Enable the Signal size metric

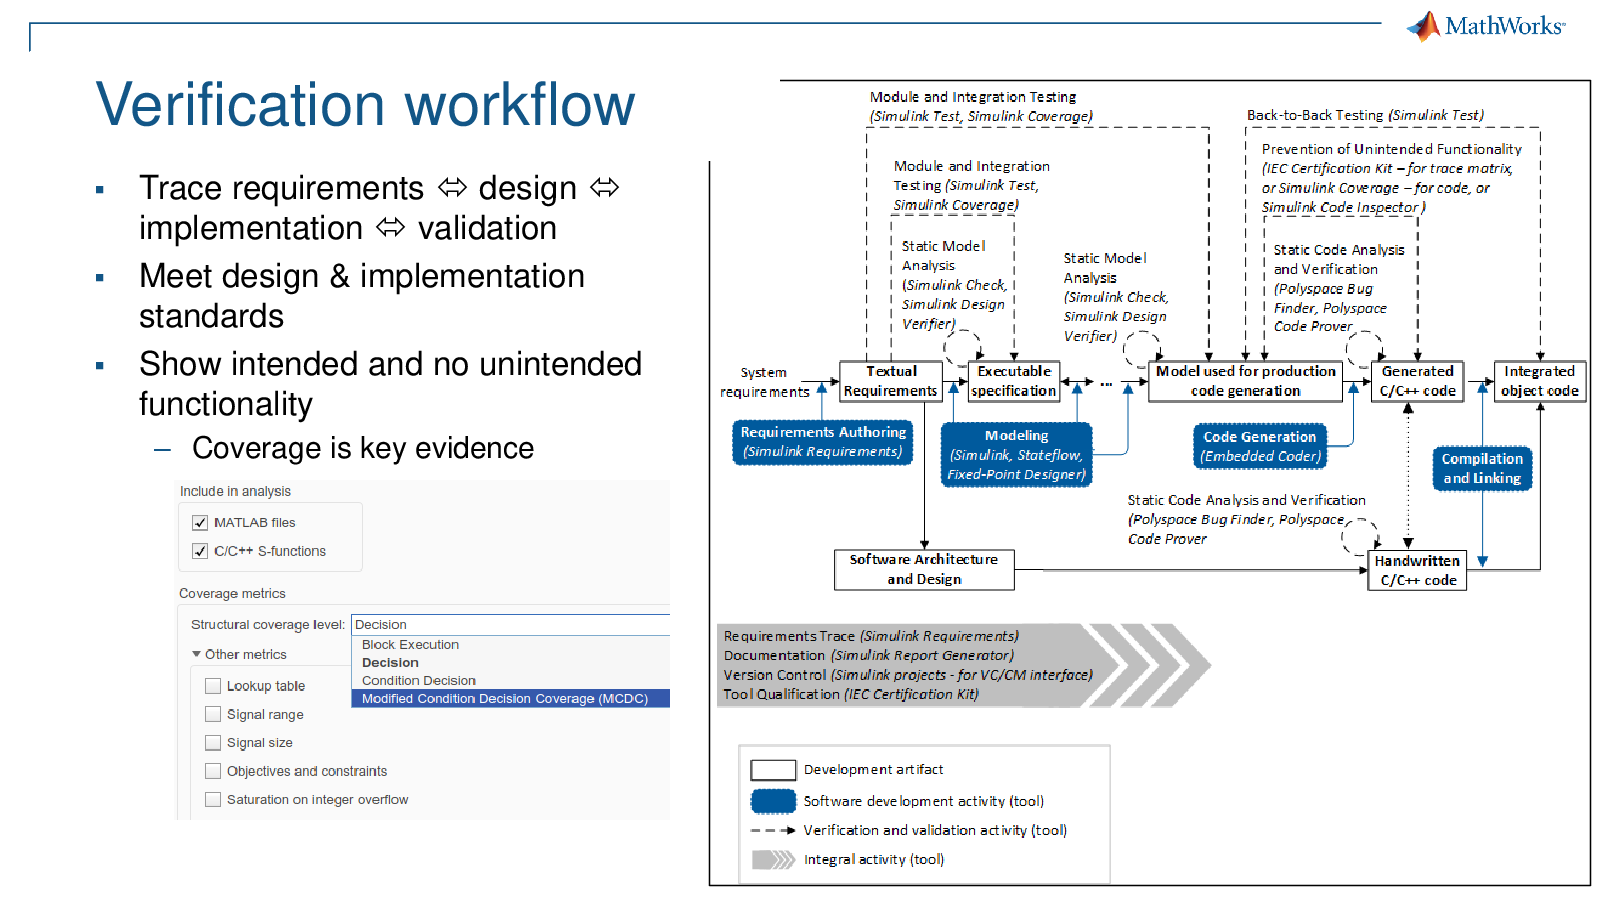[x=213, y=742]
